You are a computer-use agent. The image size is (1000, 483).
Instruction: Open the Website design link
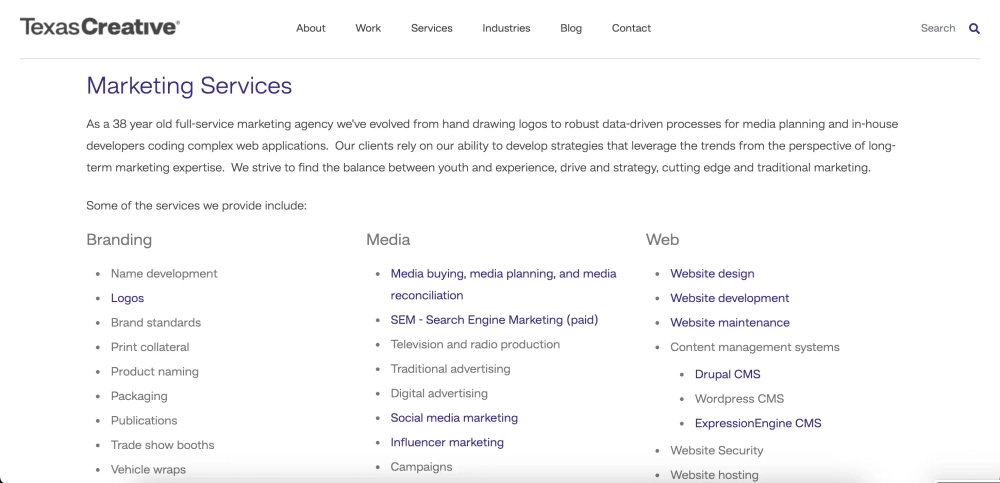(x=712, y=274)
